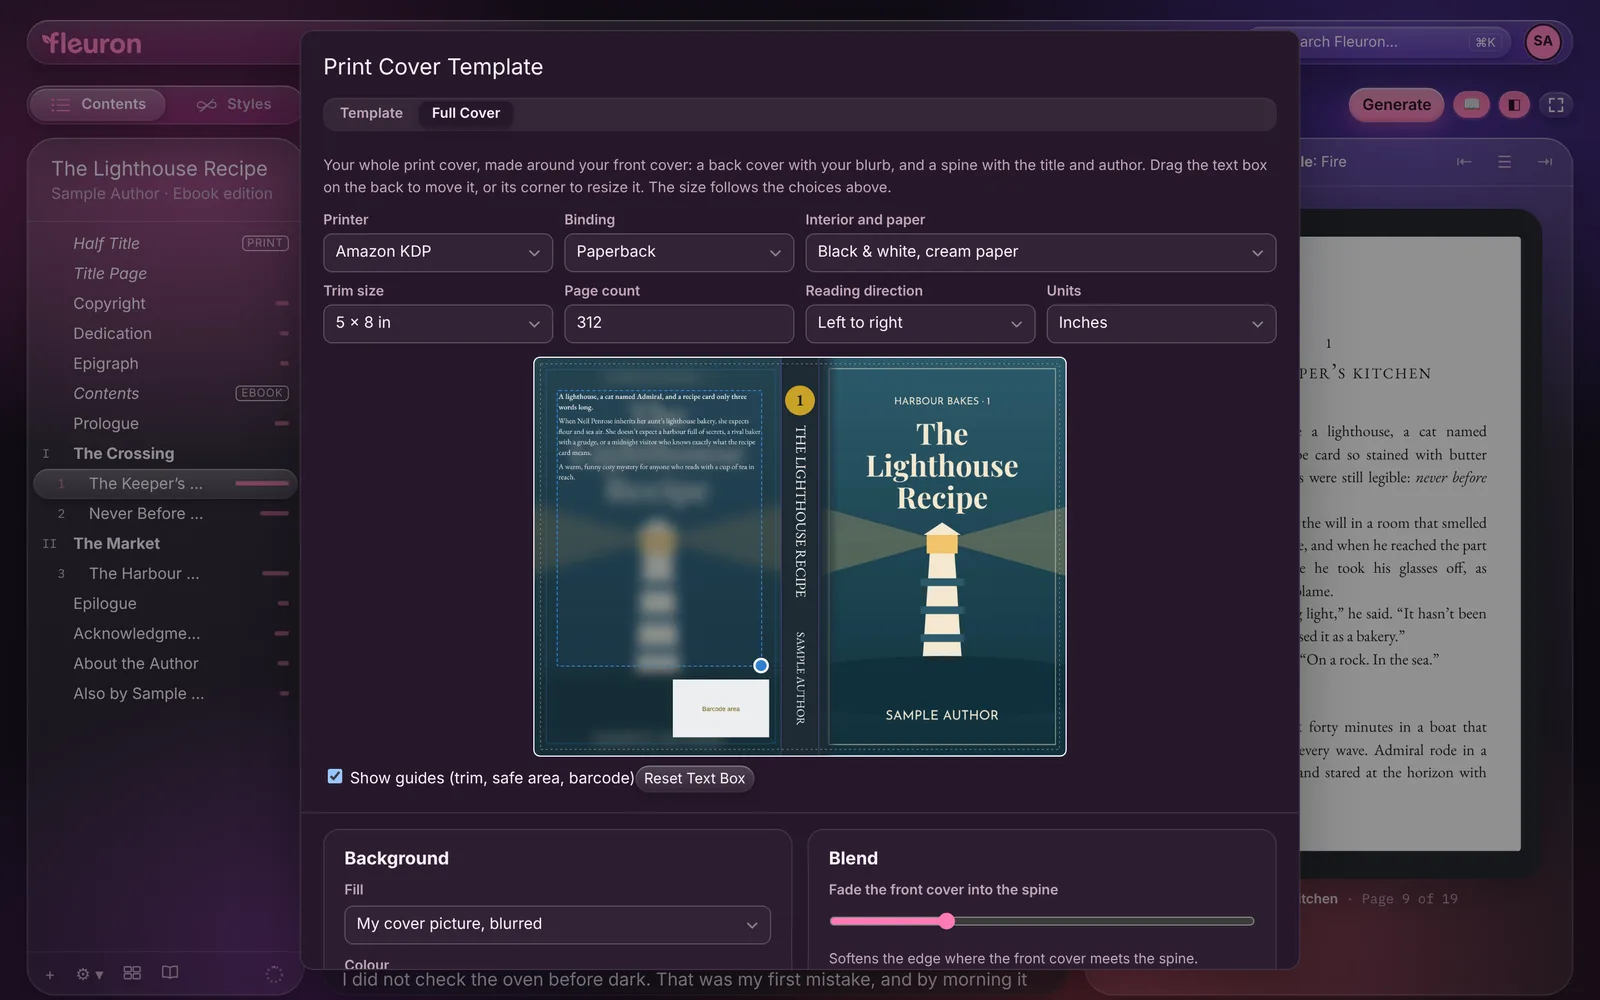Toggle the split panel view icon
This screenshot has height=1000, width=1600.
(1514, 104)
